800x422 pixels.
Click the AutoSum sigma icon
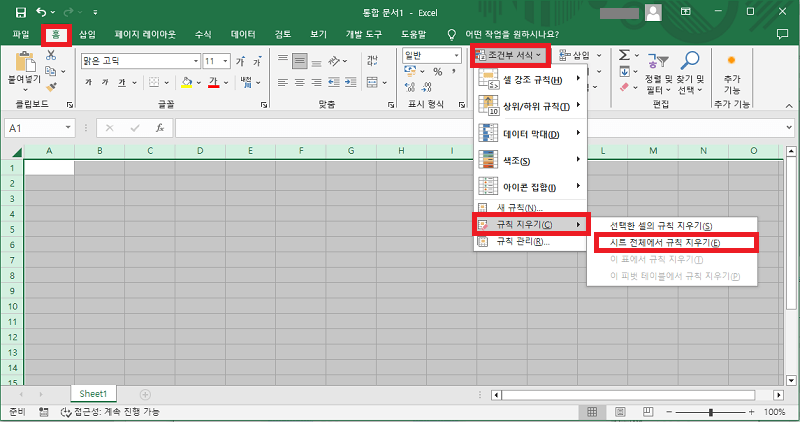point(624,55)
